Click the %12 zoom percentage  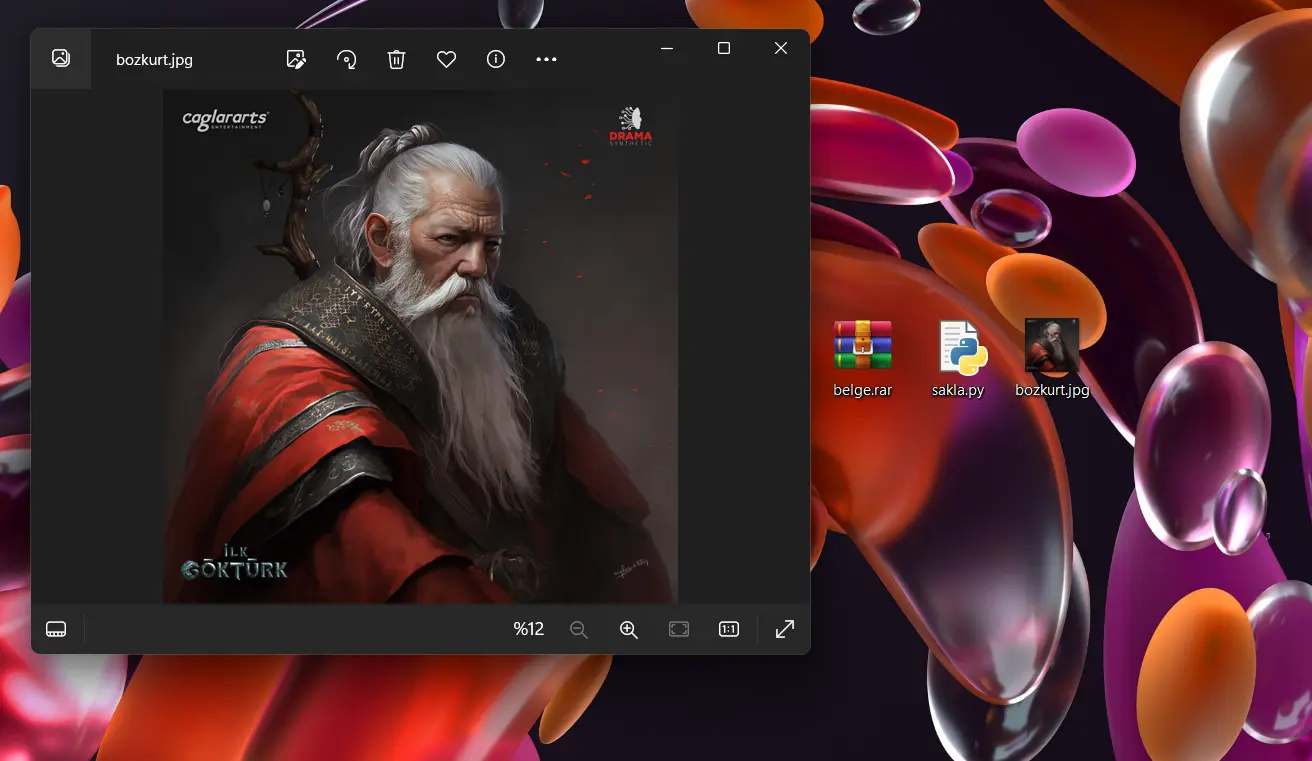(x=529, y=629)
